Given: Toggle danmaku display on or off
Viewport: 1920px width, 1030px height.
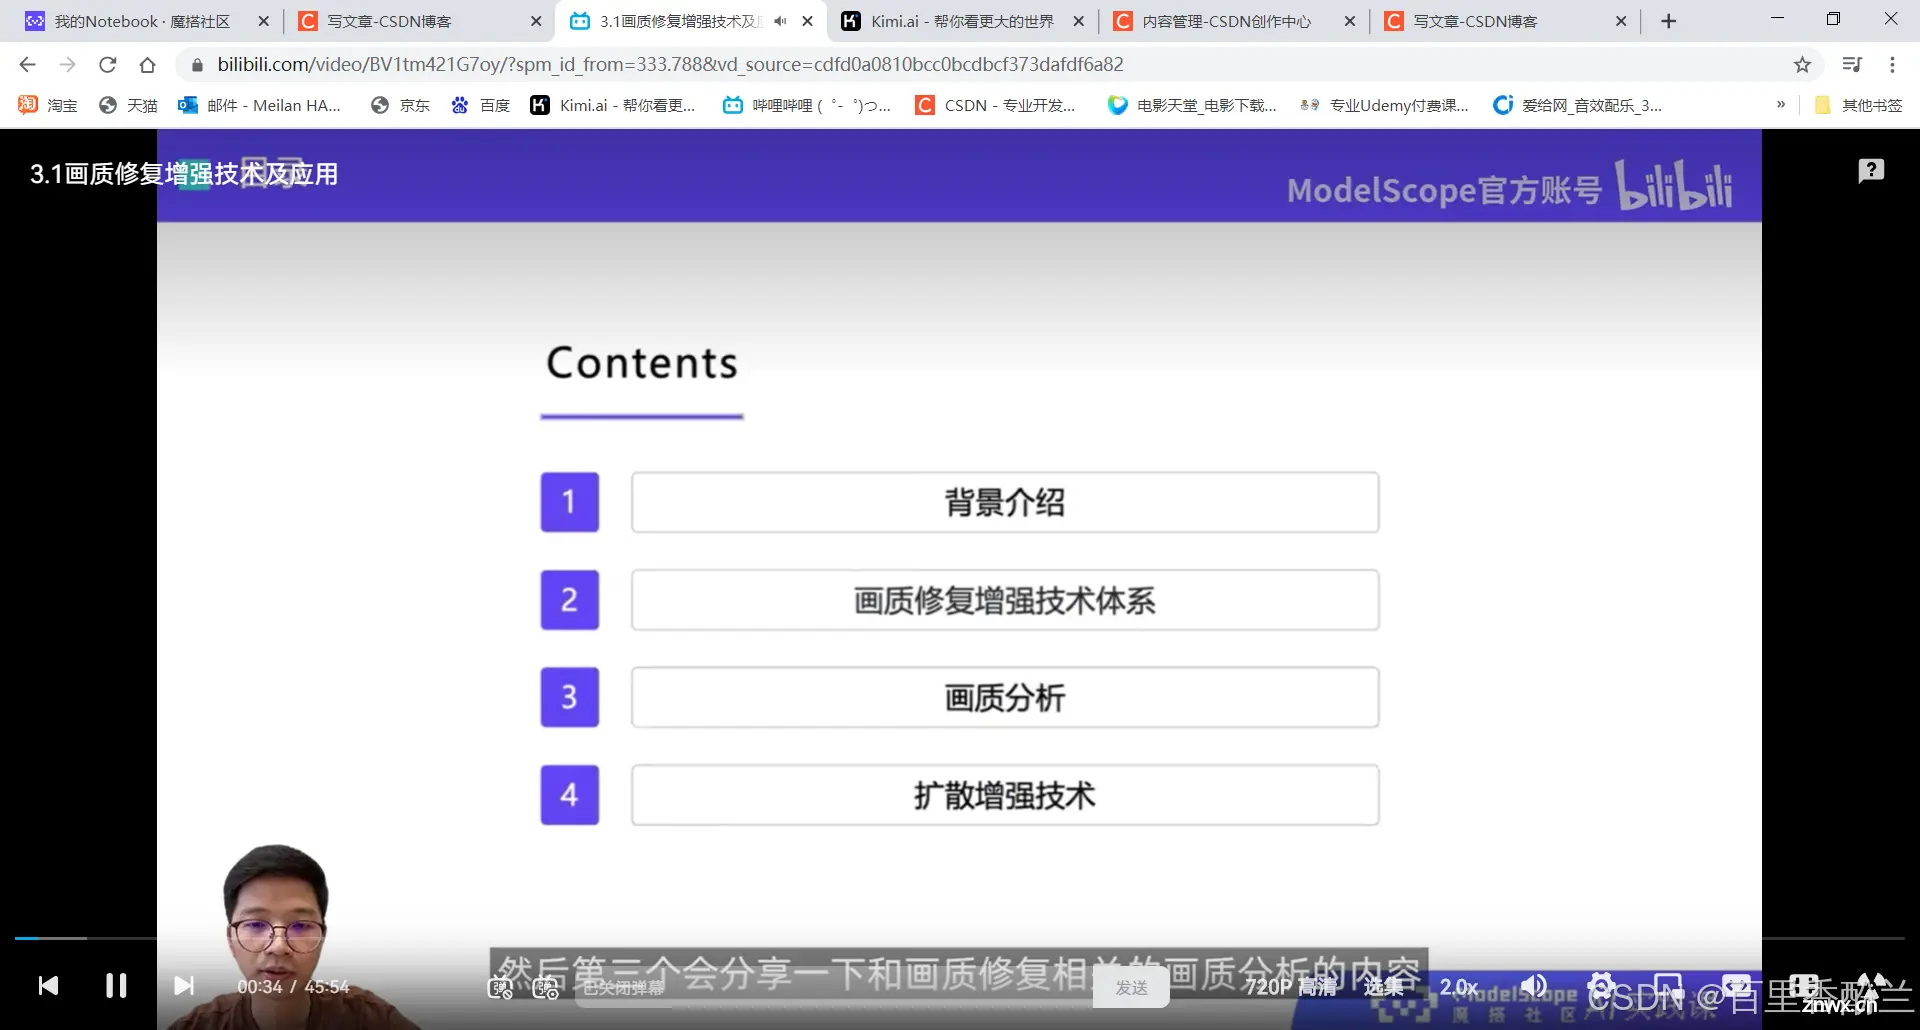Looking at the screenshot, I should point(500,988).
